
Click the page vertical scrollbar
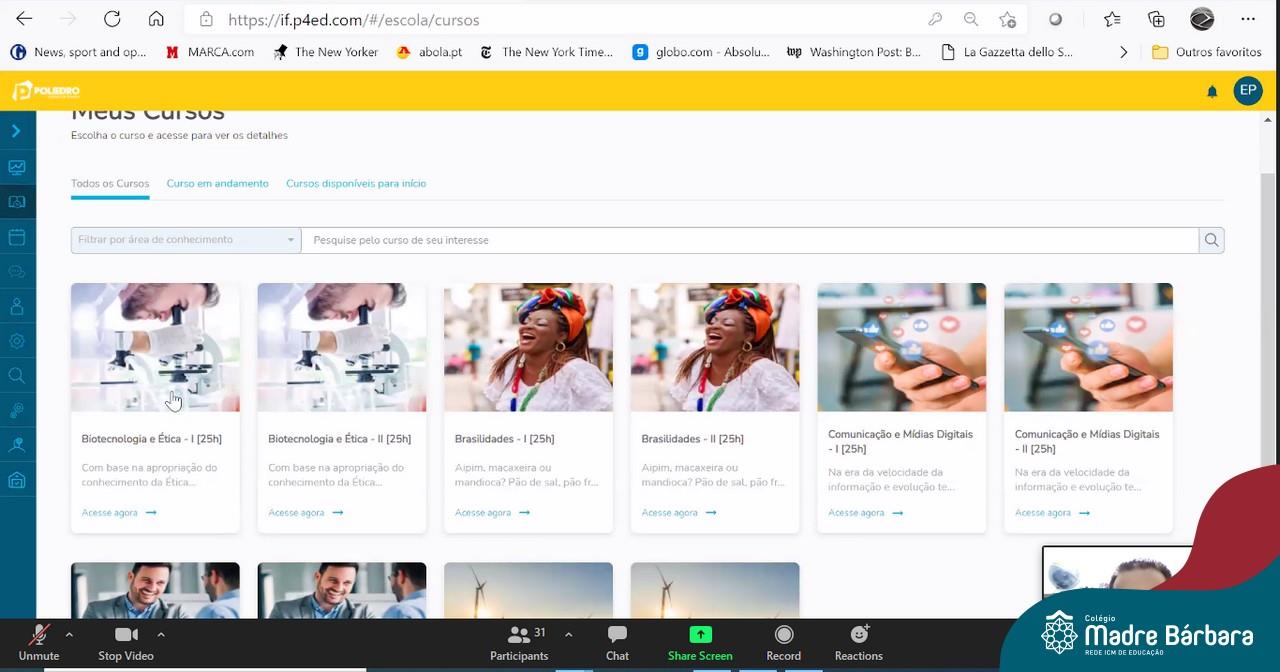point(1268,300)
